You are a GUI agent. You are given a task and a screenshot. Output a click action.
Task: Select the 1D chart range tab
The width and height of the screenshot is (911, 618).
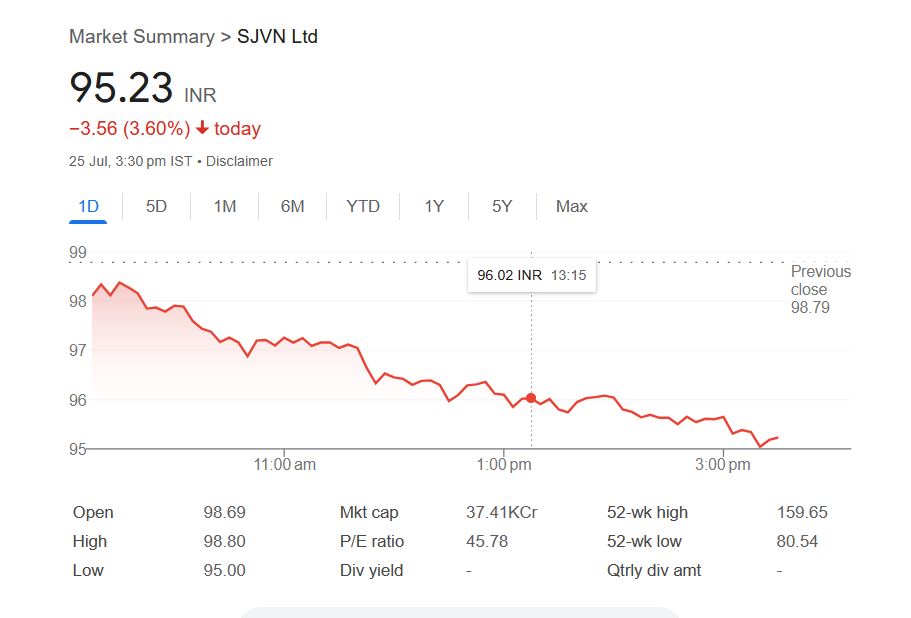point(89,206)
